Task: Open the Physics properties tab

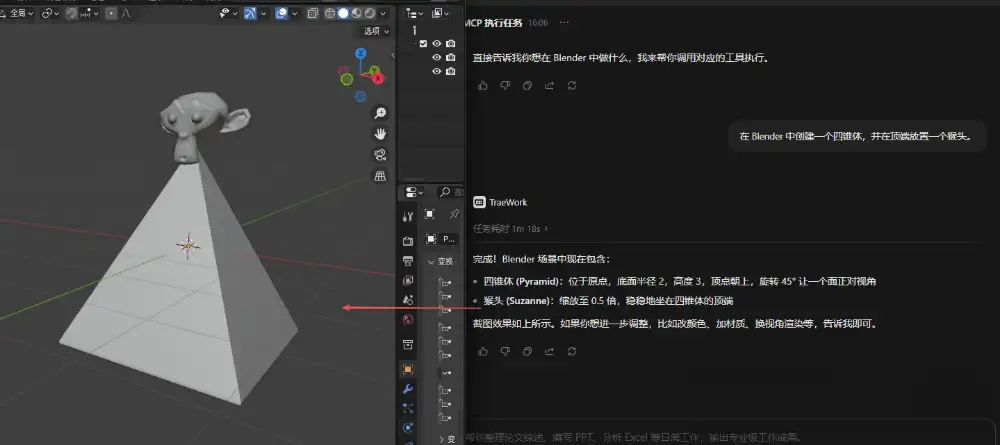Action: tap(408, 427)
